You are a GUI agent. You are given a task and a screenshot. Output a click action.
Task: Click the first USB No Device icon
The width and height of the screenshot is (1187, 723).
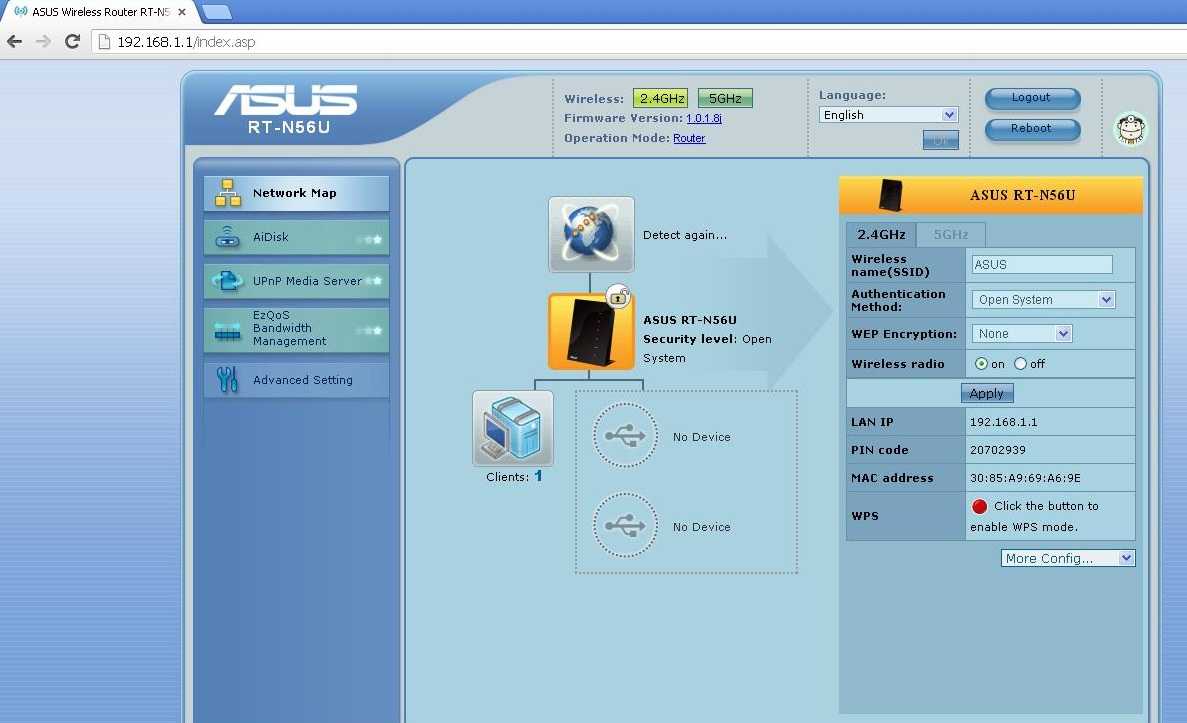pos(625,436)
